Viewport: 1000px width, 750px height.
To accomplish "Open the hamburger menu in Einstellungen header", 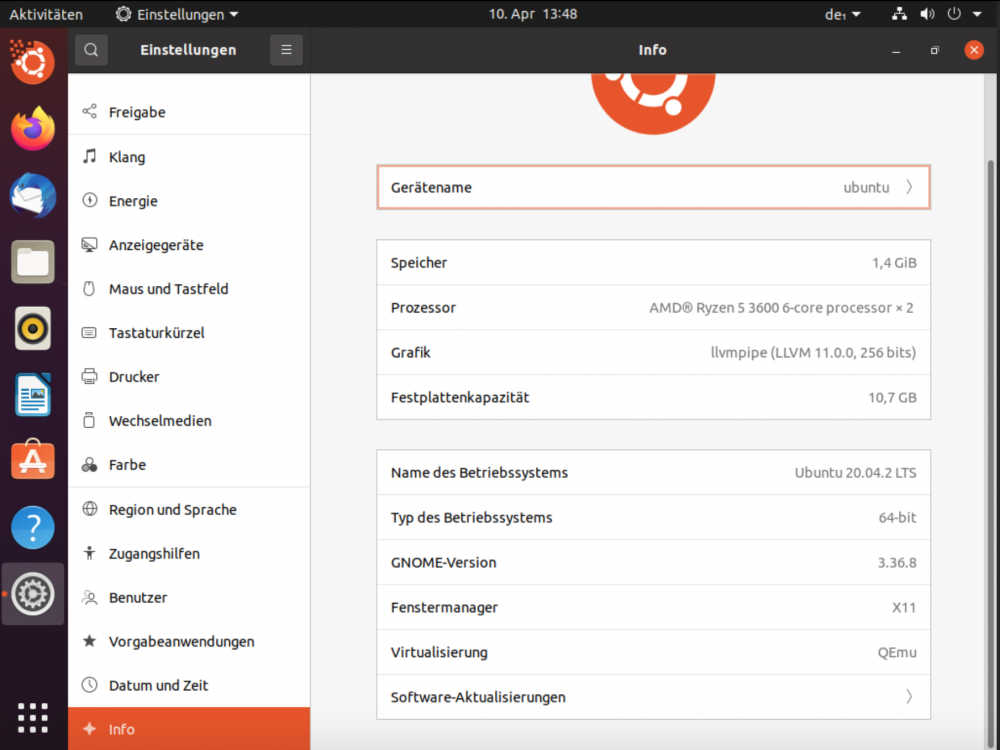I will [x=286, y=50].
